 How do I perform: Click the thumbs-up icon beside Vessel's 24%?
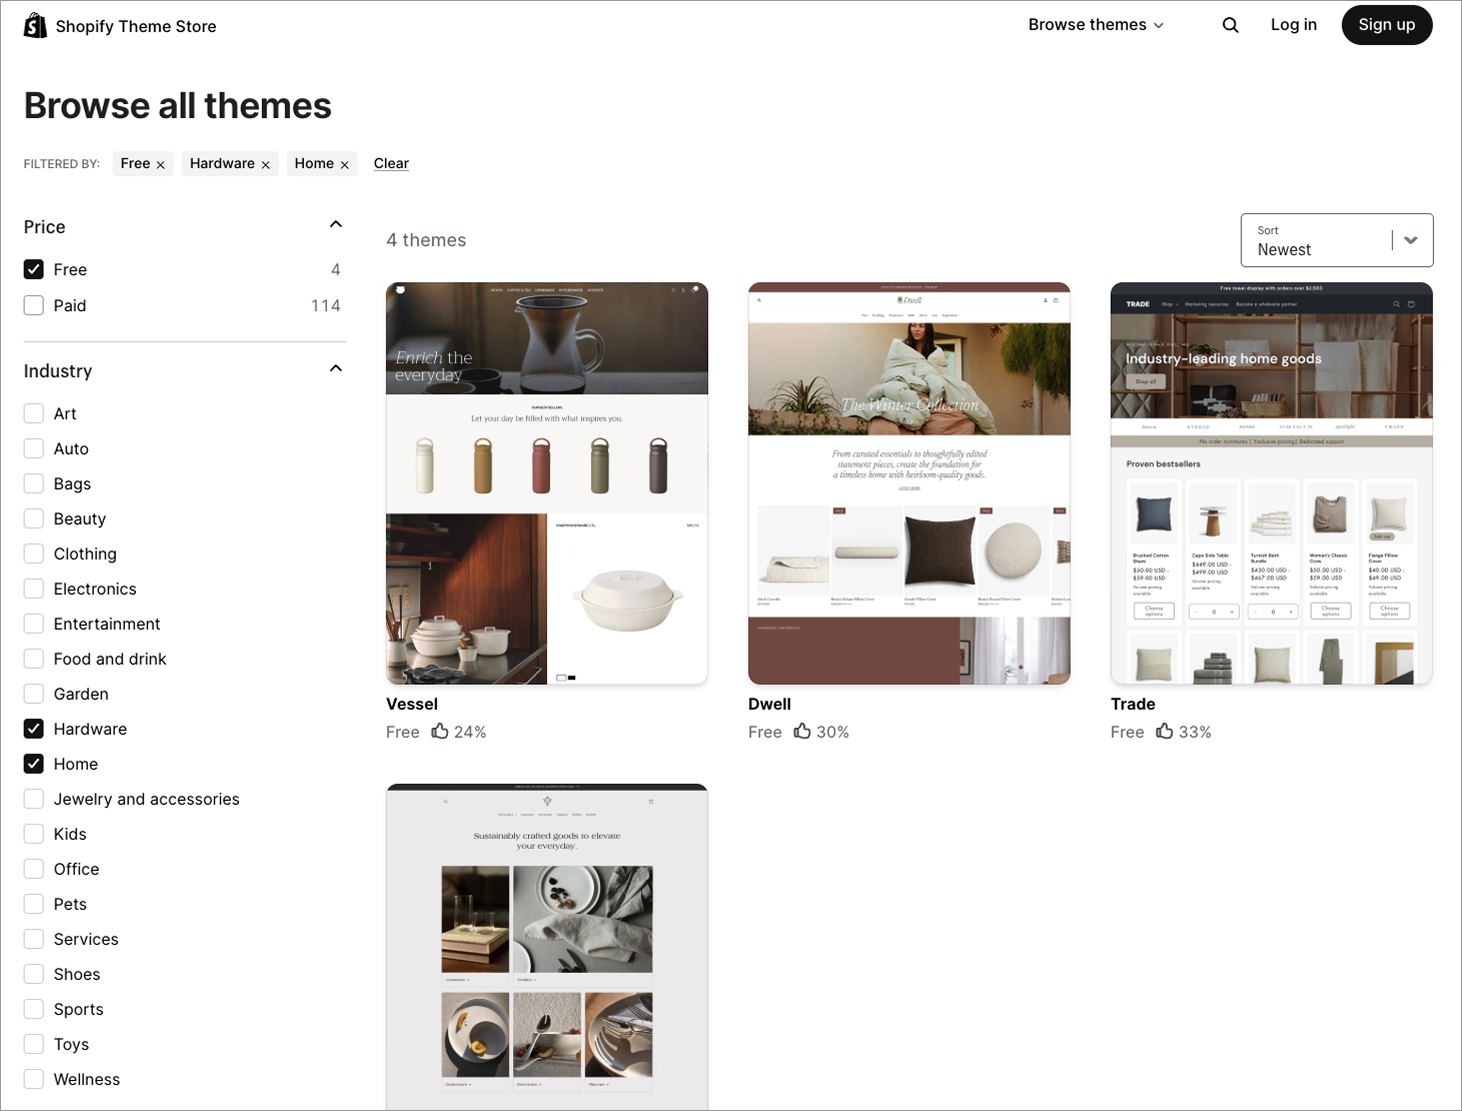(439, 731)
